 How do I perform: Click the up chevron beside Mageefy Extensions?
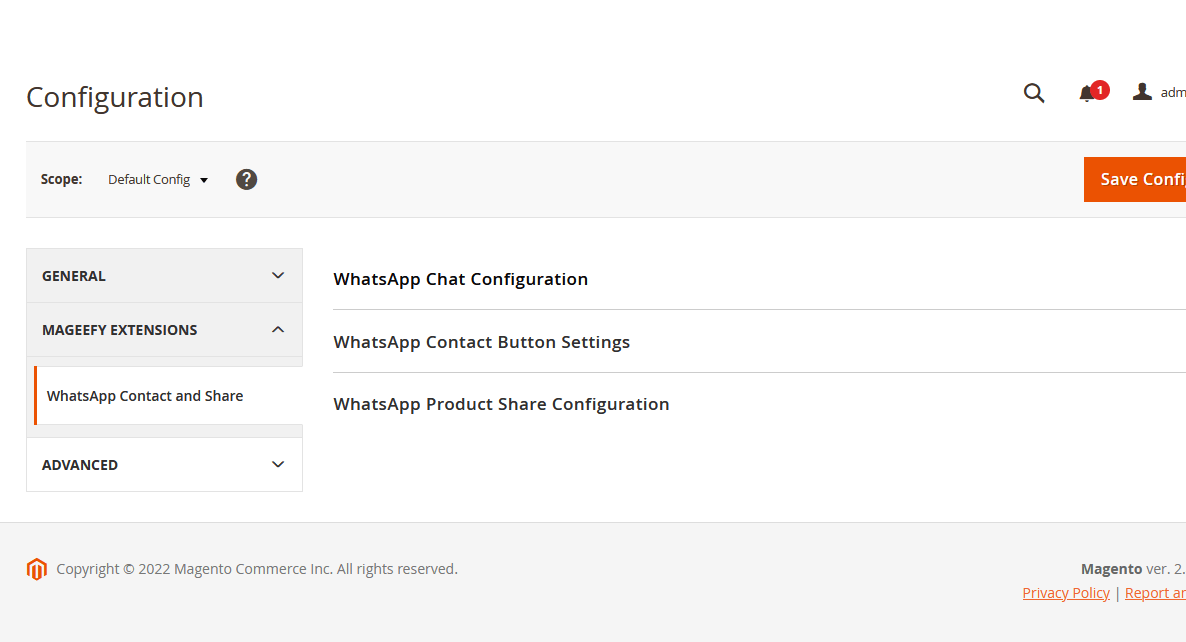(x=278, y=330)
